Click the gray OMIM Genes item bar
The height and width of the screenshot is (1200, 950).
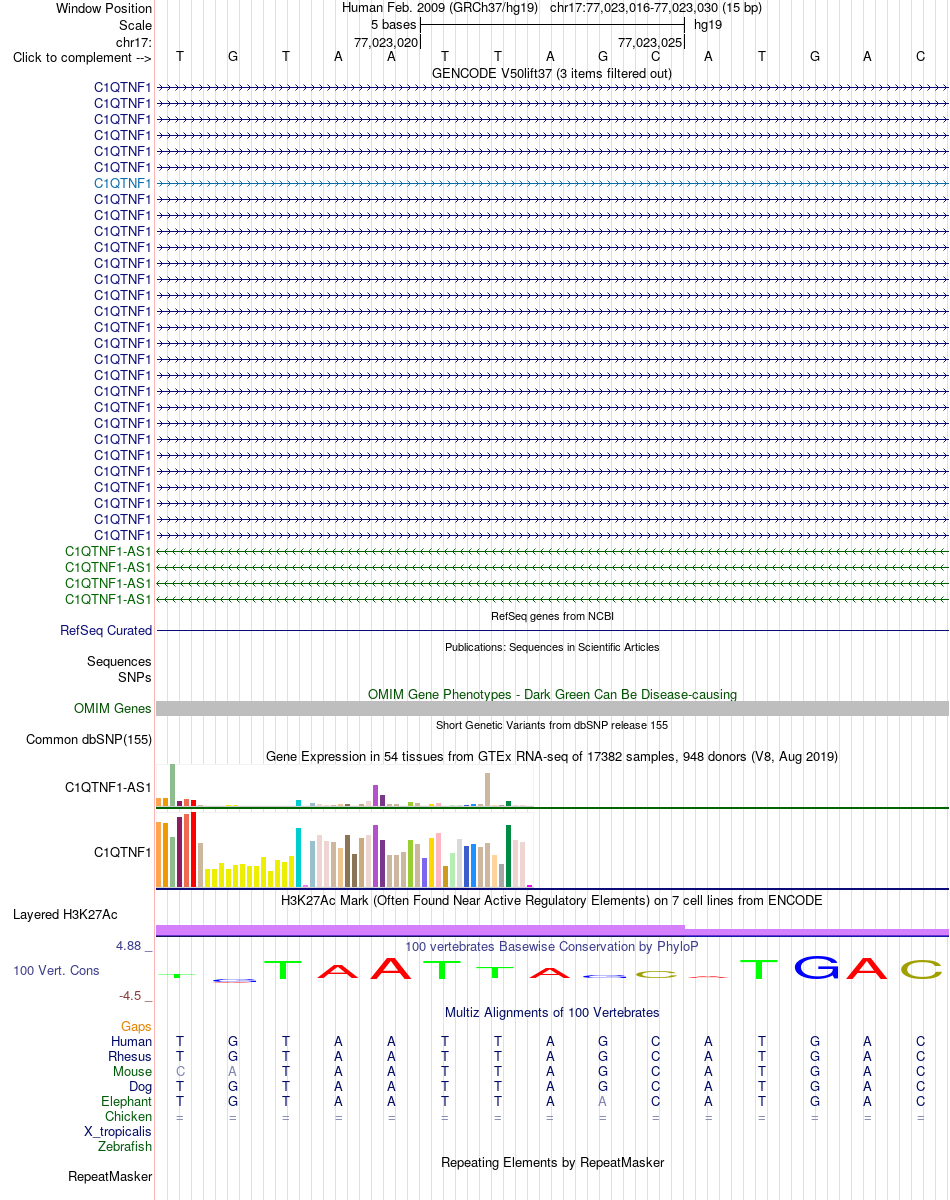pos(552,708)
